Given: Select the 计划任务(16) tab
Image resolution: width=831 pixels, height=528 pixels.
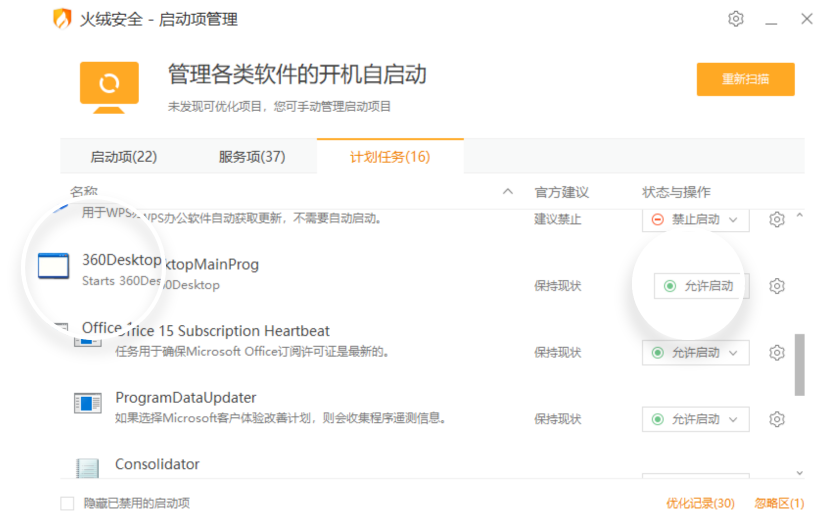Looking at the screenshot, I should click(x=390, y=157).
